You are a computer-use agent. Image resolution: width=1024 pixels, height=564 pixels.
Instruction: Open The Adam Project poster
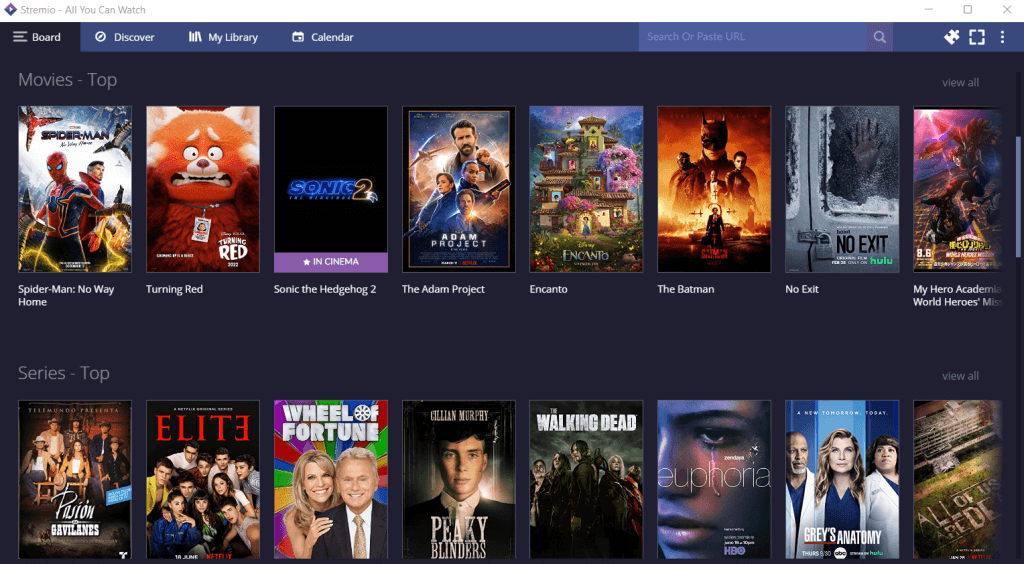point(458,189)
